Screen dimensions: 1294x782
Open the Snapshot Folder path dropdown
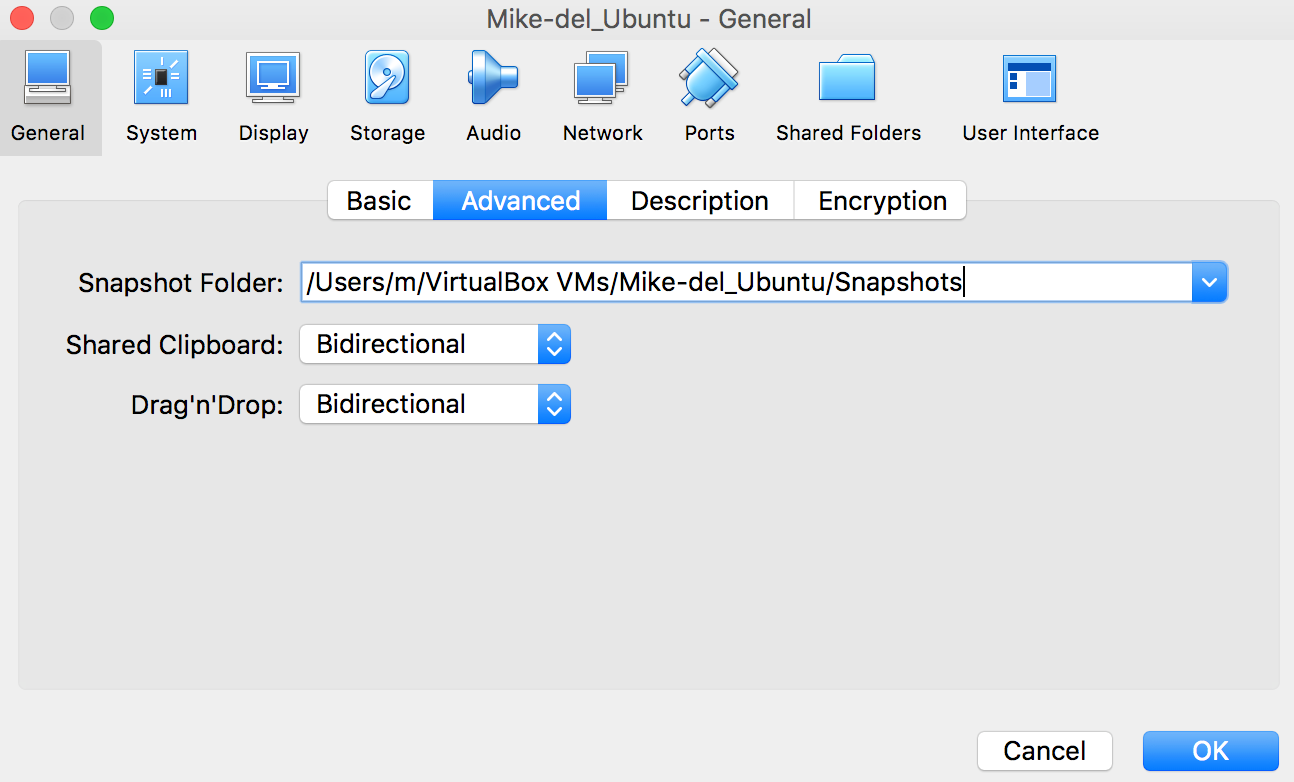pos(1210,282)
